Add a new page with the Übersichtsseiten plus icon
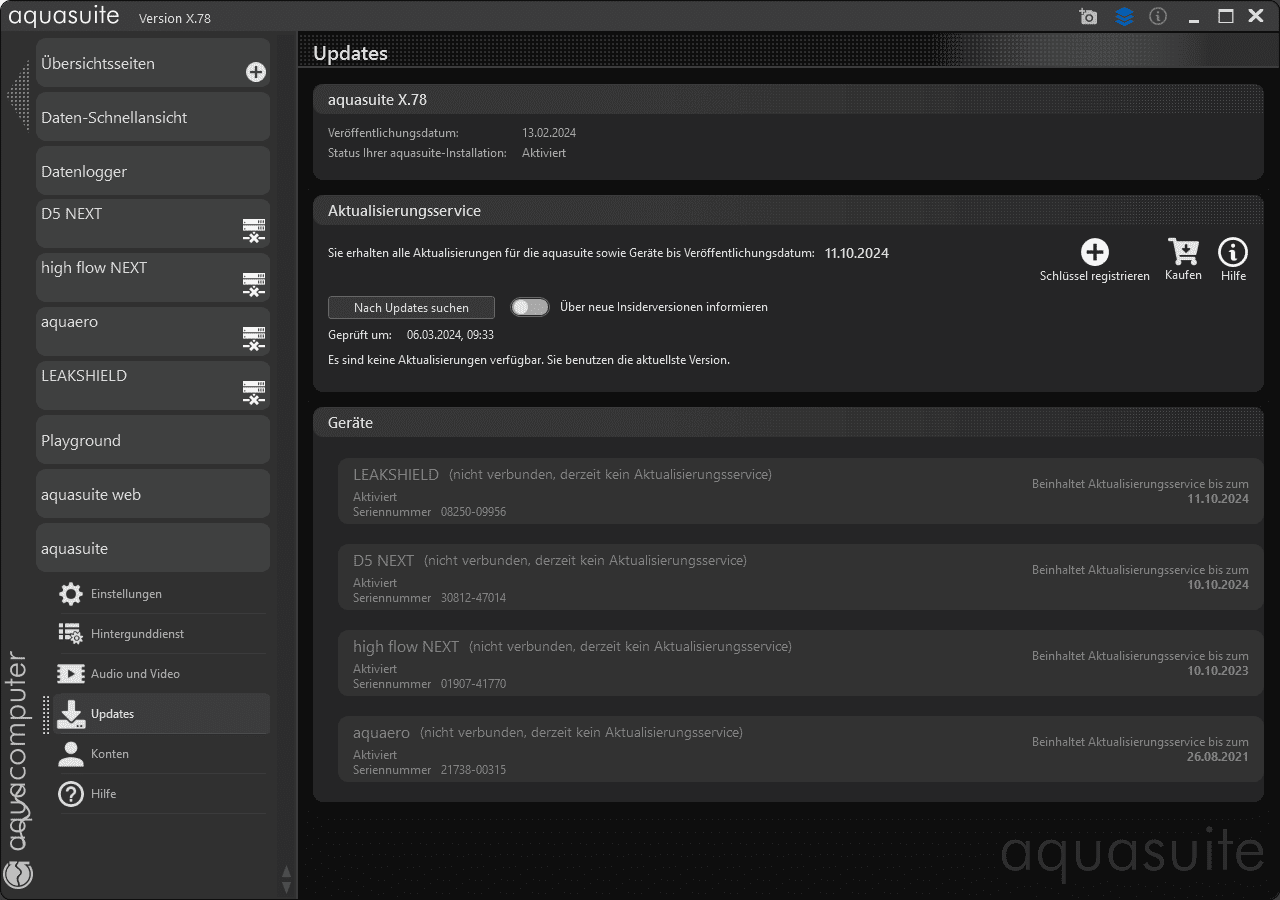The height and width of the screenshot is (900, 1280). click(256, 72)
